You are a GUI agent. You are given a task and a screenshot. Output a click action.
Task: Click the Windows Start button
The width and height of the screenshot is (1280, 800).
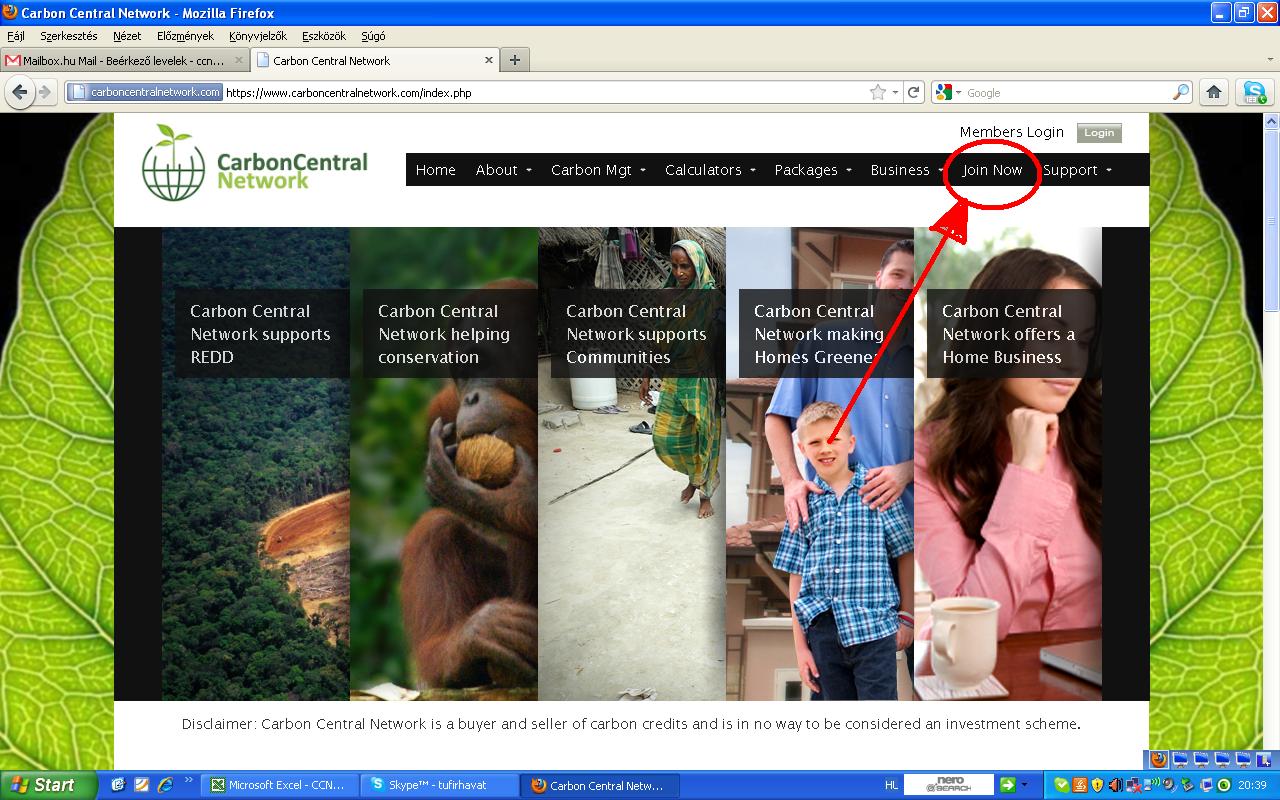click(48, 785)
